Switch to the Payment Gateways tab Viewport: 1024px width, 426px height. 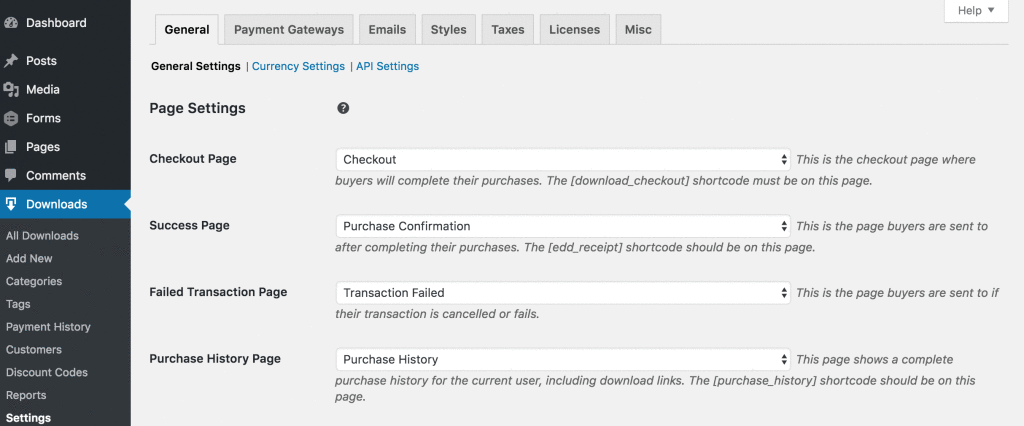click(x=288, y=30)
